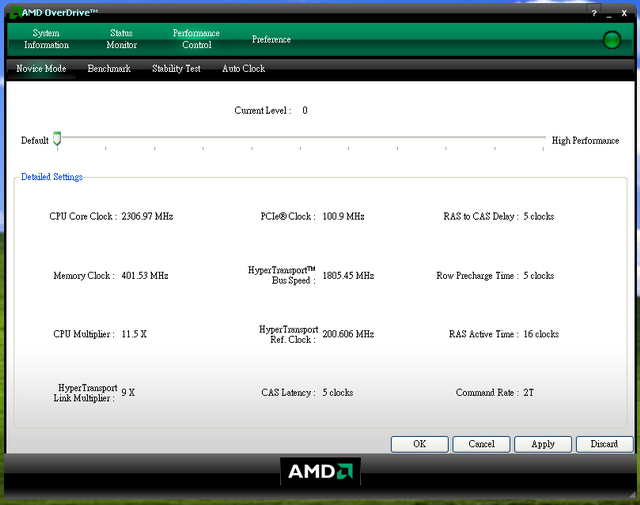The image size is (640, 505).
Task: Click the RAS to CAS Delay value
Action: point(539,216)
